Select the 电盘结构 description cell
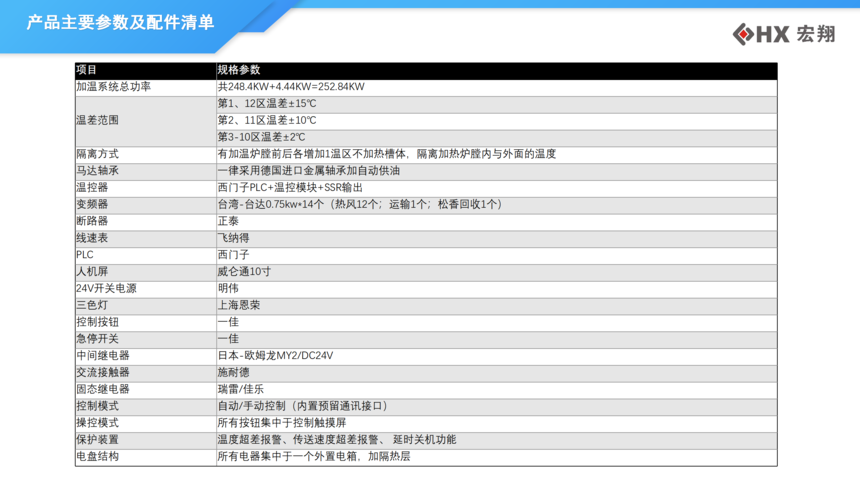The image size is (860, 484). pyautogui.click(x=314, y=457)
